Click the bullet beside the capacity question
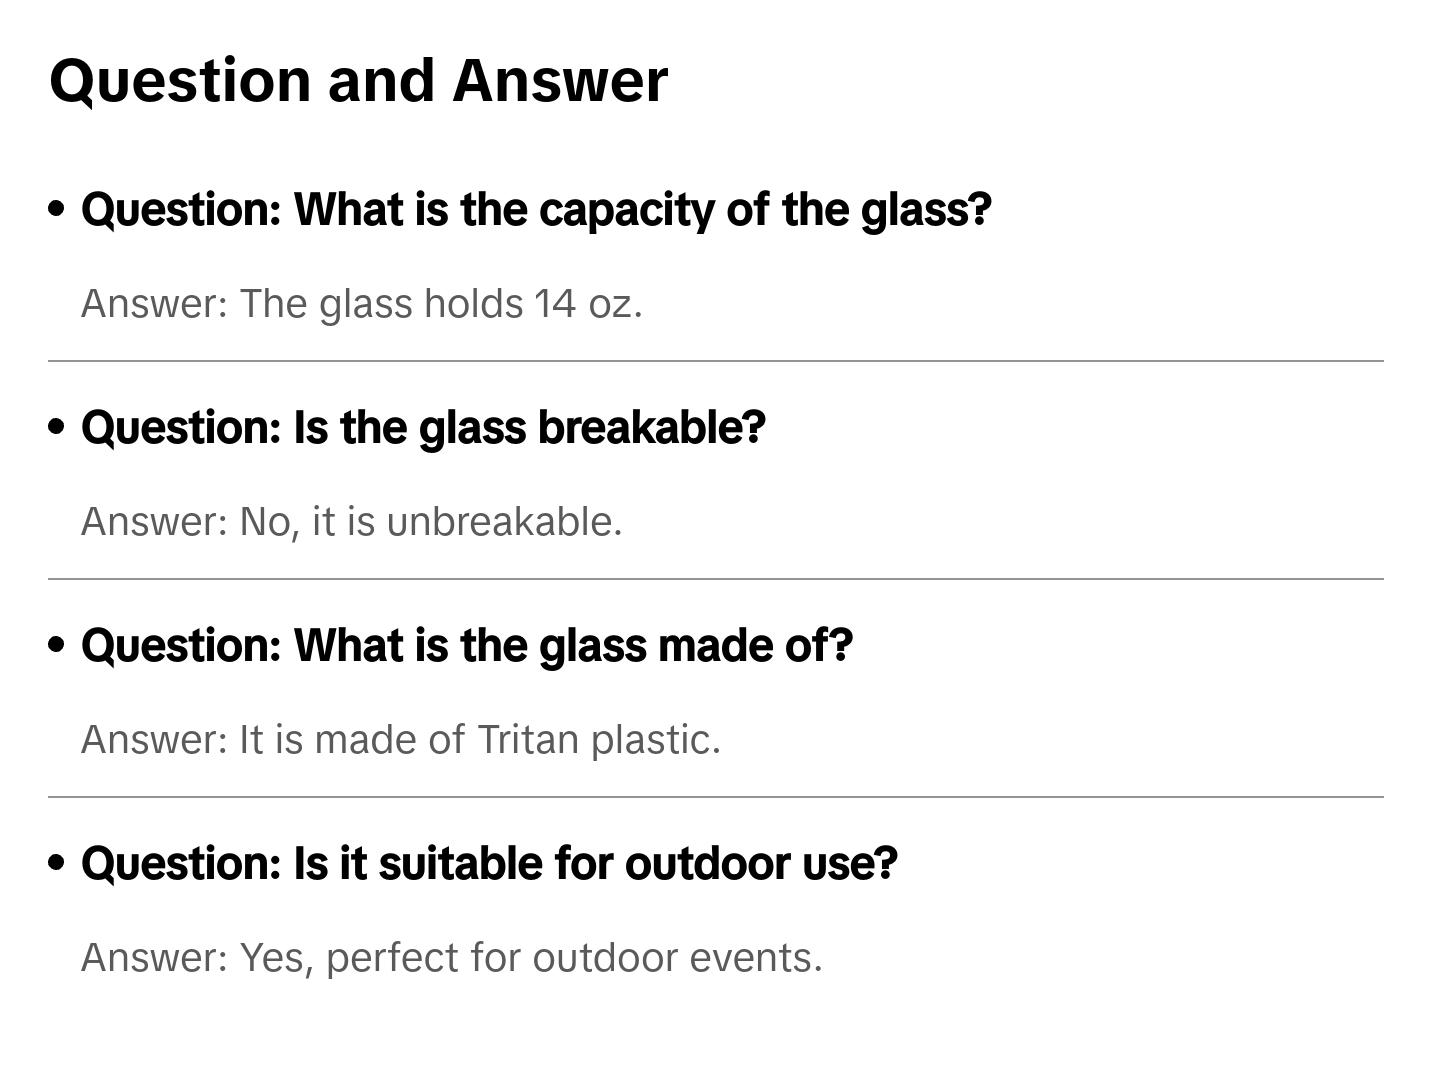 tap(57, 209)
